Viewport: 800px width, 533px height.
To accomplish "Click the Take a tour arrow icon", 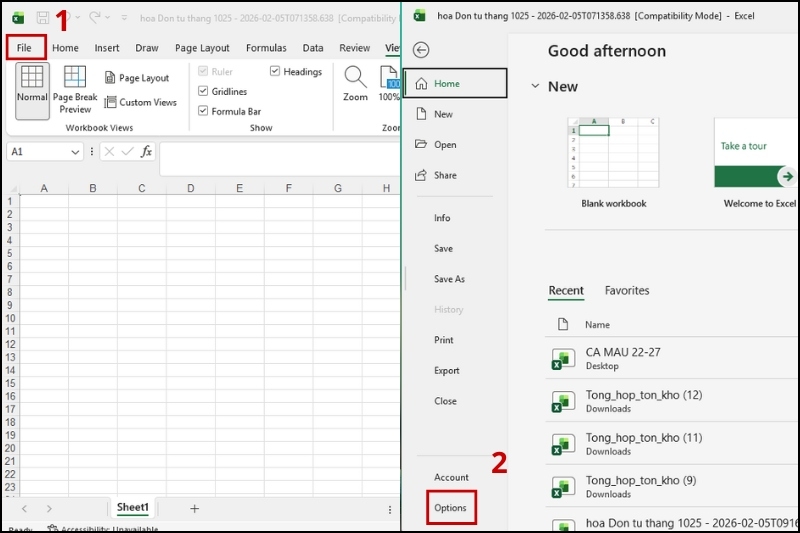I will (788, 176).
